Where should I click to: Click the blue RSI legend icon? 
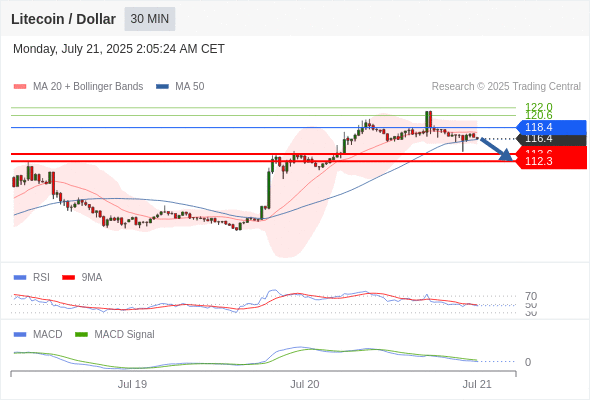(20, 278)
